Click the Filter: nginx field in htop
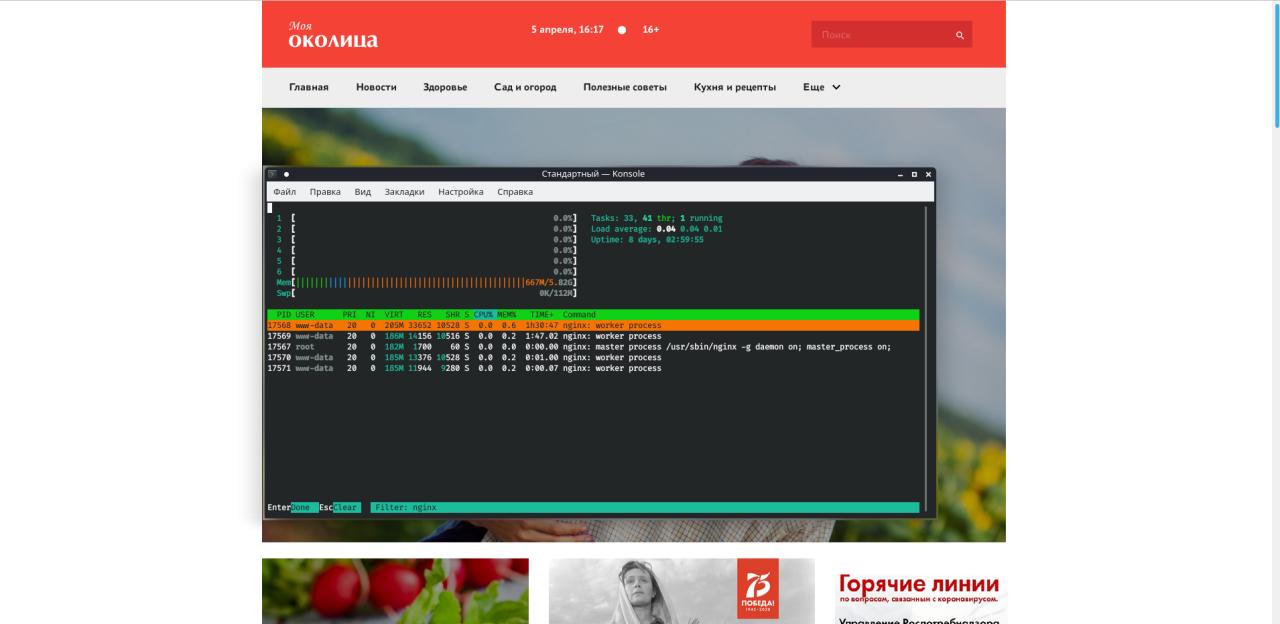 (x=645, y=507)
